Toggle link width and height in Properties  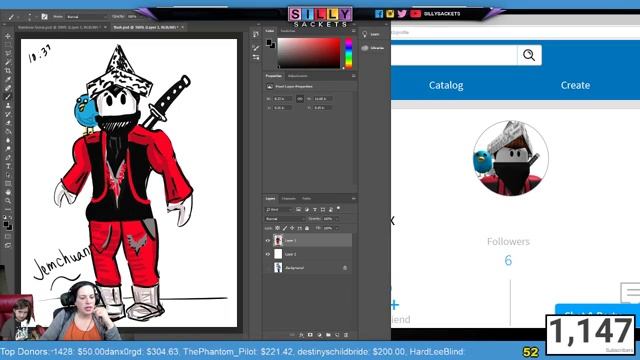click(x=300, y=99)
